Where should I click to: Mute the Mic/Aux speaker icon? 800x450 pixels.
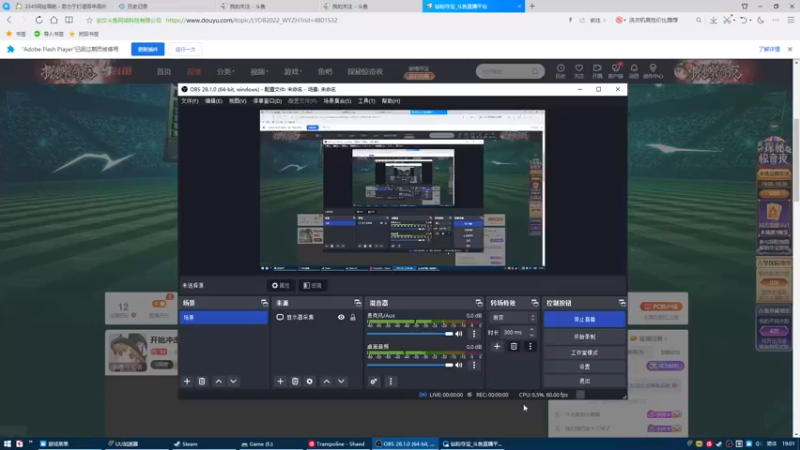[x=459, y=334]
